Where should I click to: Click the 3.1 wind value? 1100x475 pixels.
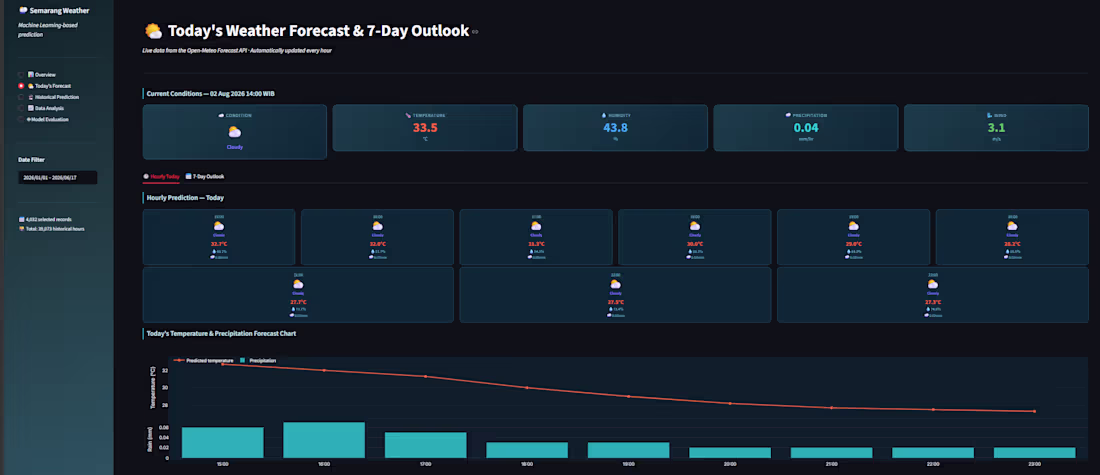tap(996, 128)
